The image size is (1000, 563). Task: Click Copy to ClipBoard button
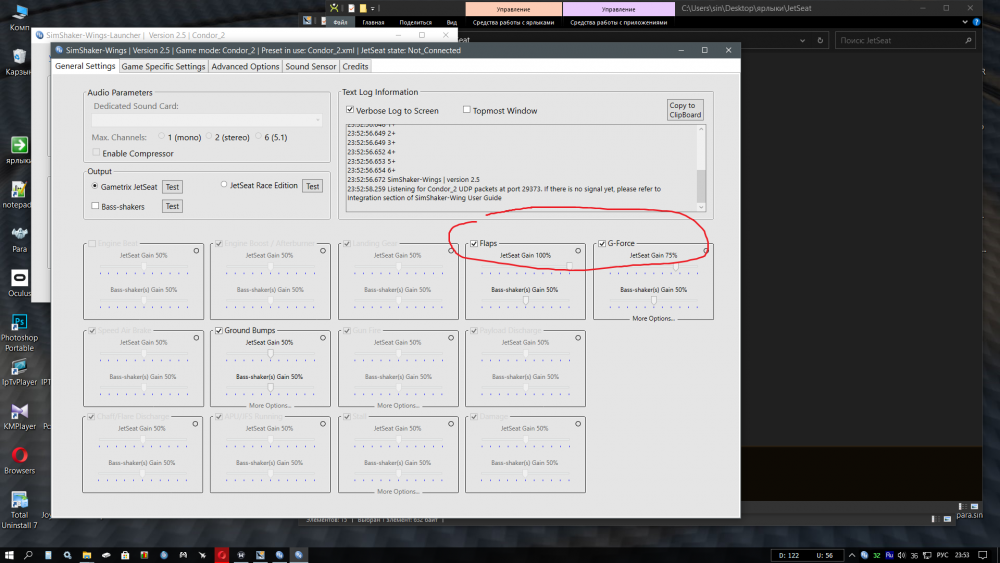(685, 110)
